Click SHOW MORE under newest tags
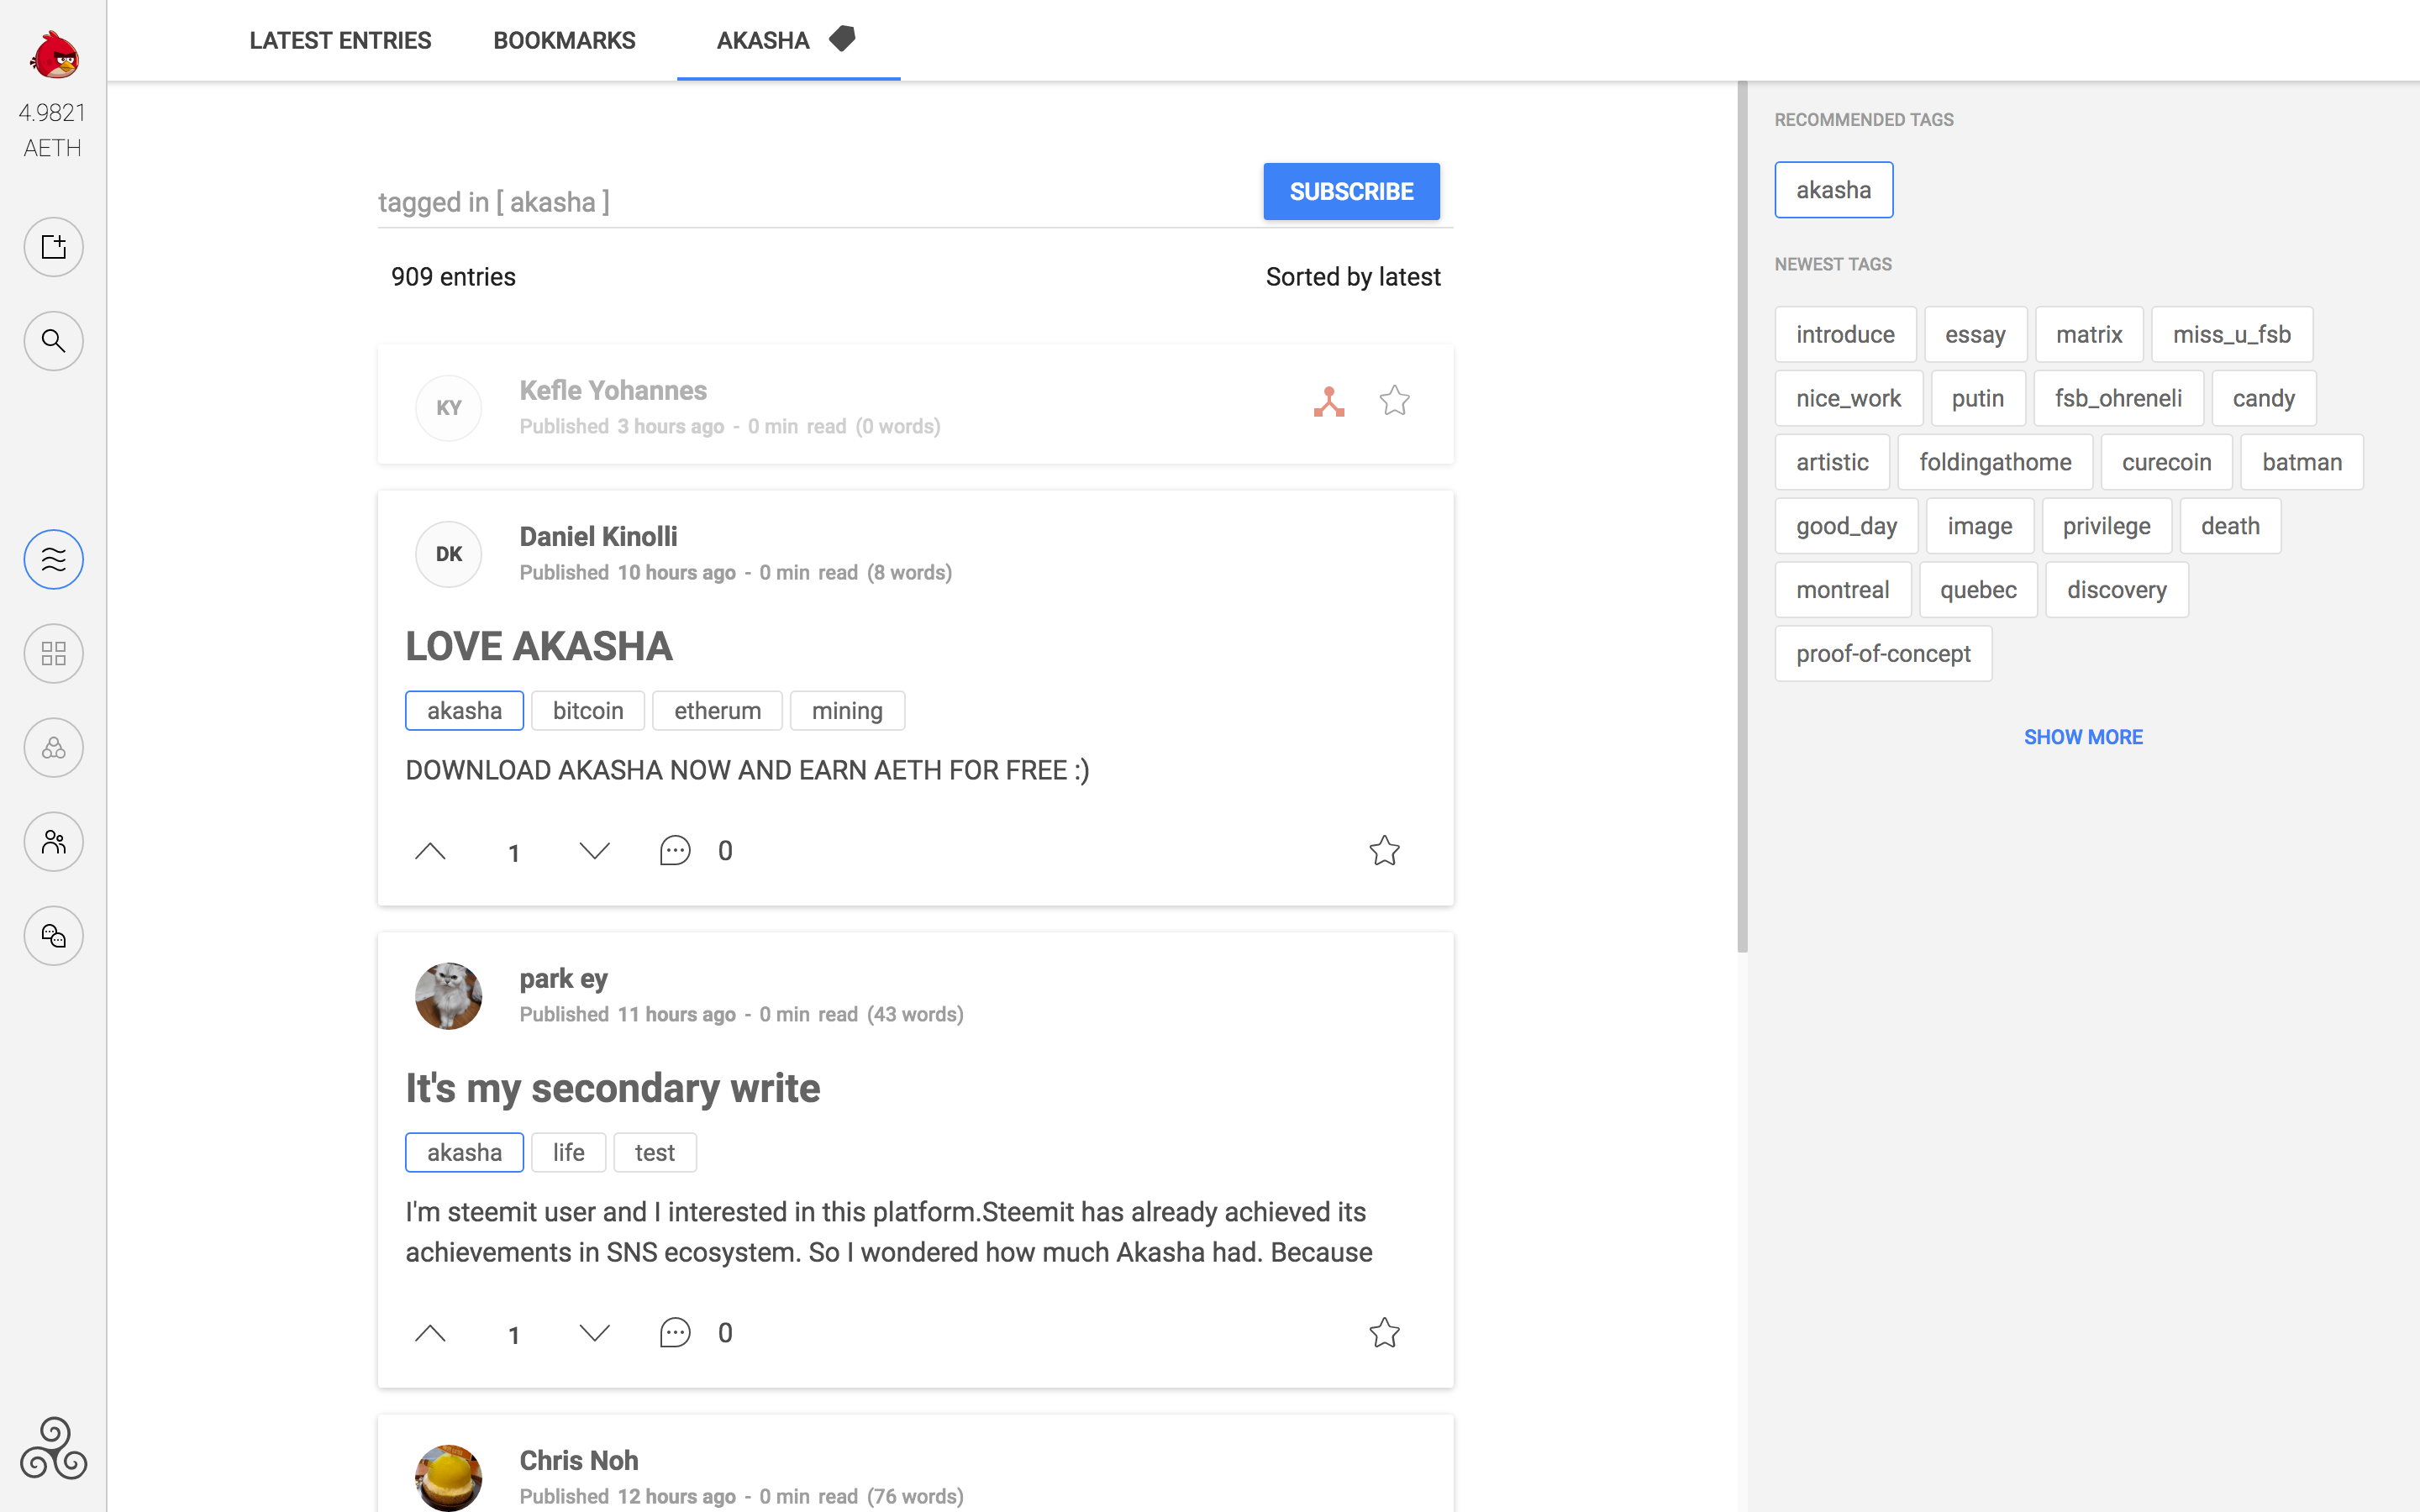The height and width of the screenshot is (1512, 2420). (x=2083, y=737)
